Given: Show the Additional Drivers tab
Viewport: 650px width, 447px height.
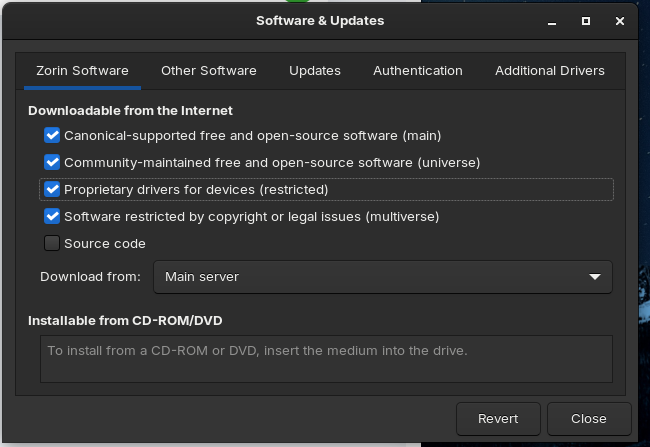Looking at the screenshot, I should [549, 71].
